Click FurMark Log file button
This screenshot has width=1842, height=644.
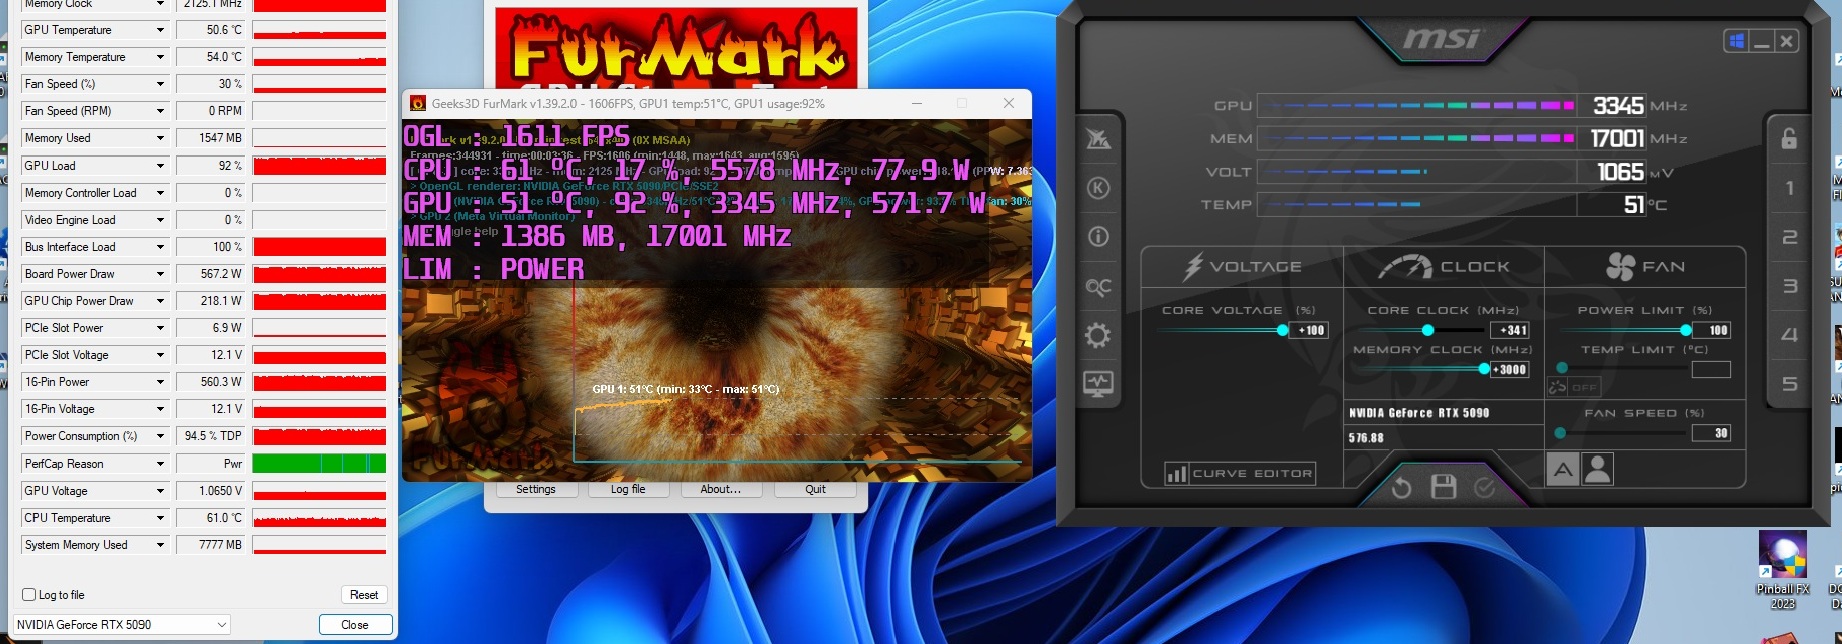coord(628,489)
